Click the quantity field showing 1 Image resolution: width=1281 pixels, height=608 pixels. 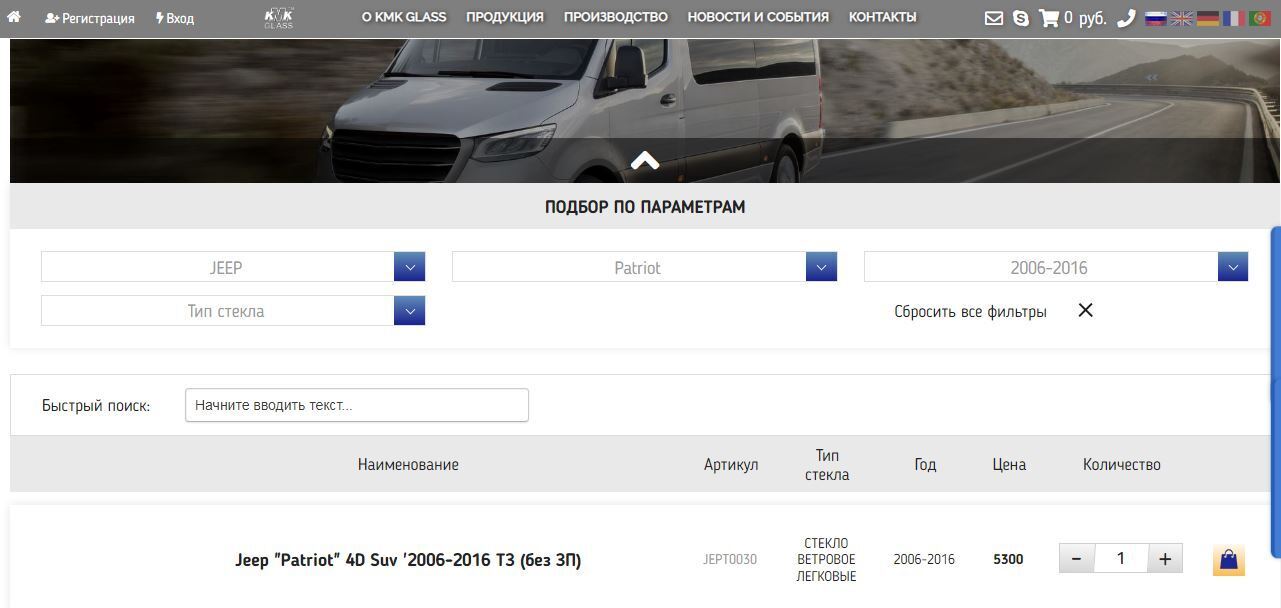[1121, 559]
